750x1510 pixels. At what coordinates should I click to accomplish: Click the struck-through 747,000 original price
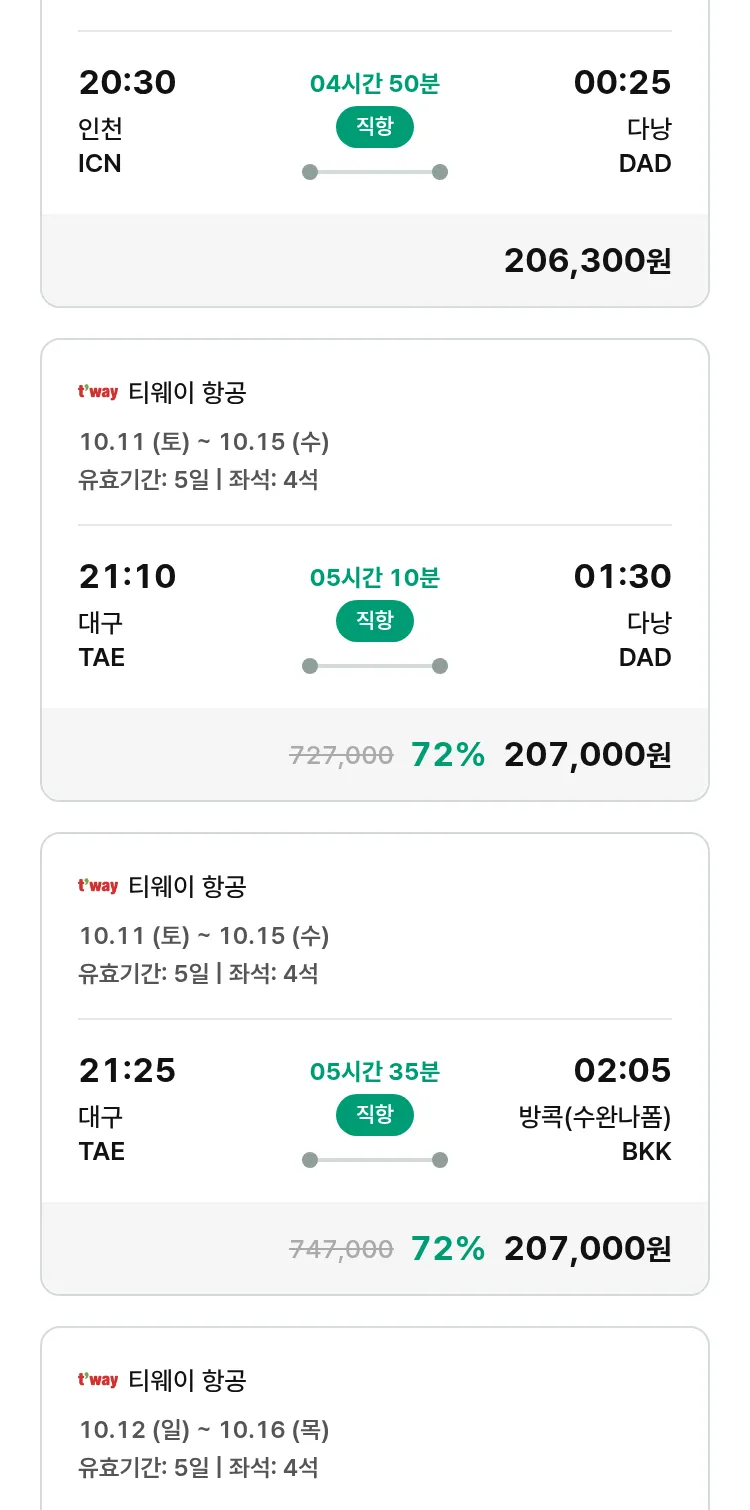click(341, 1249)
